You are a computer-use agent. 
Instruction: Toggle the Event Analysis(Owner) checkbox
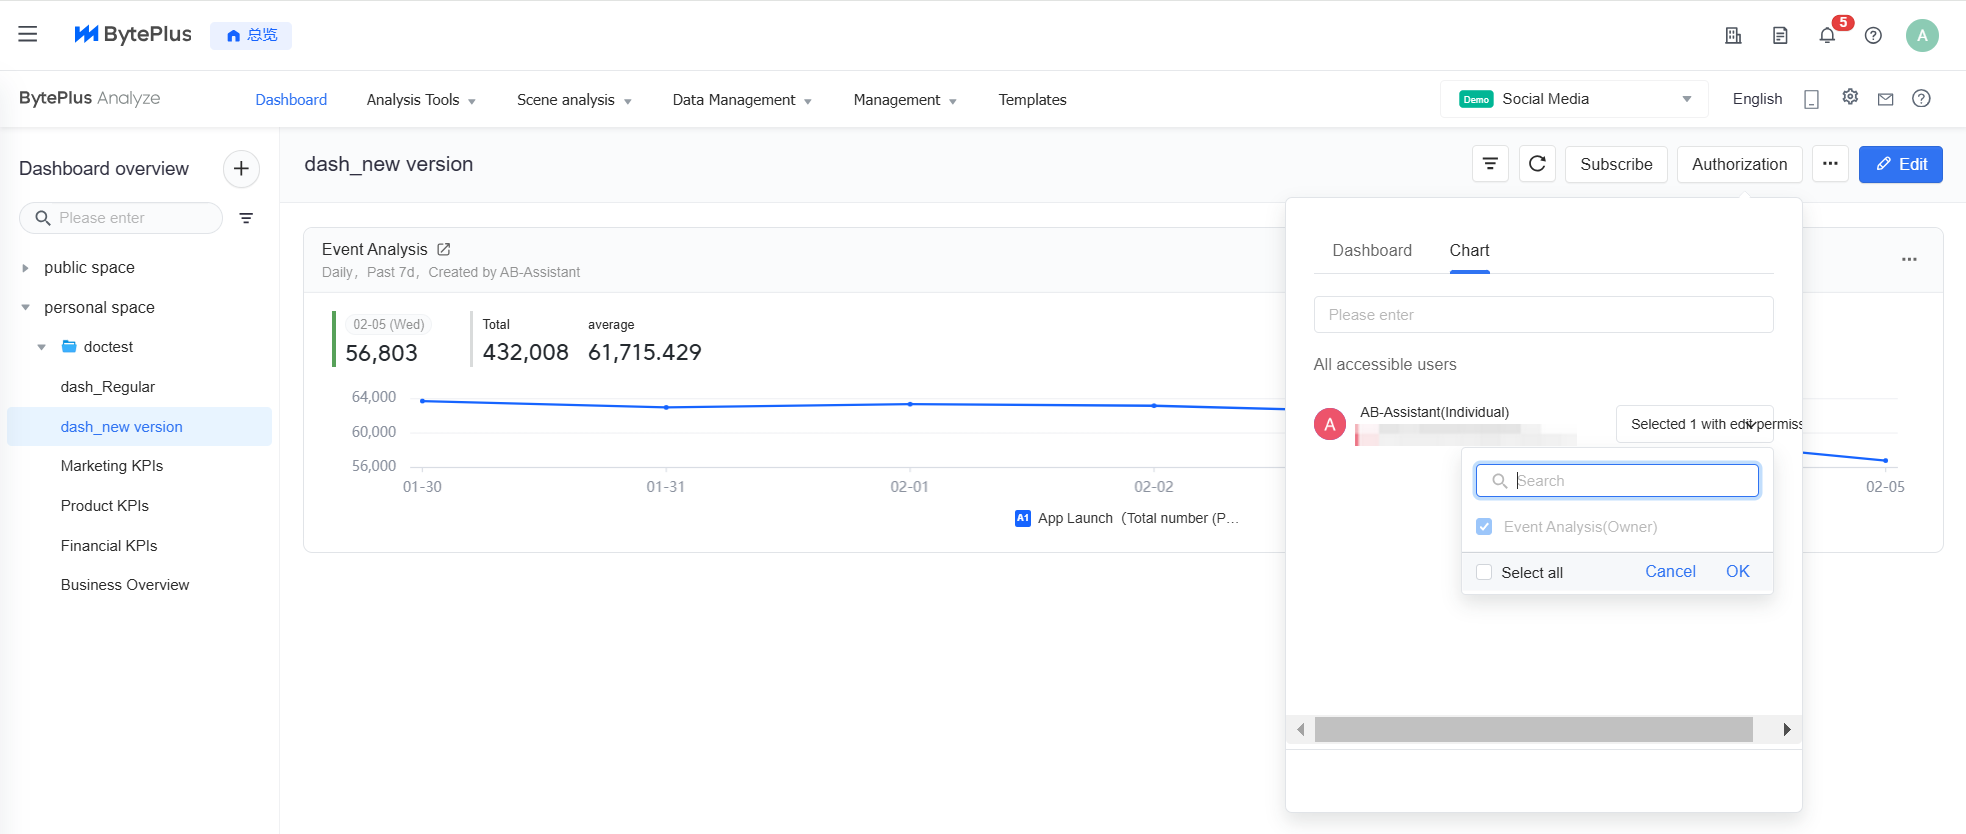[1484, 527]
